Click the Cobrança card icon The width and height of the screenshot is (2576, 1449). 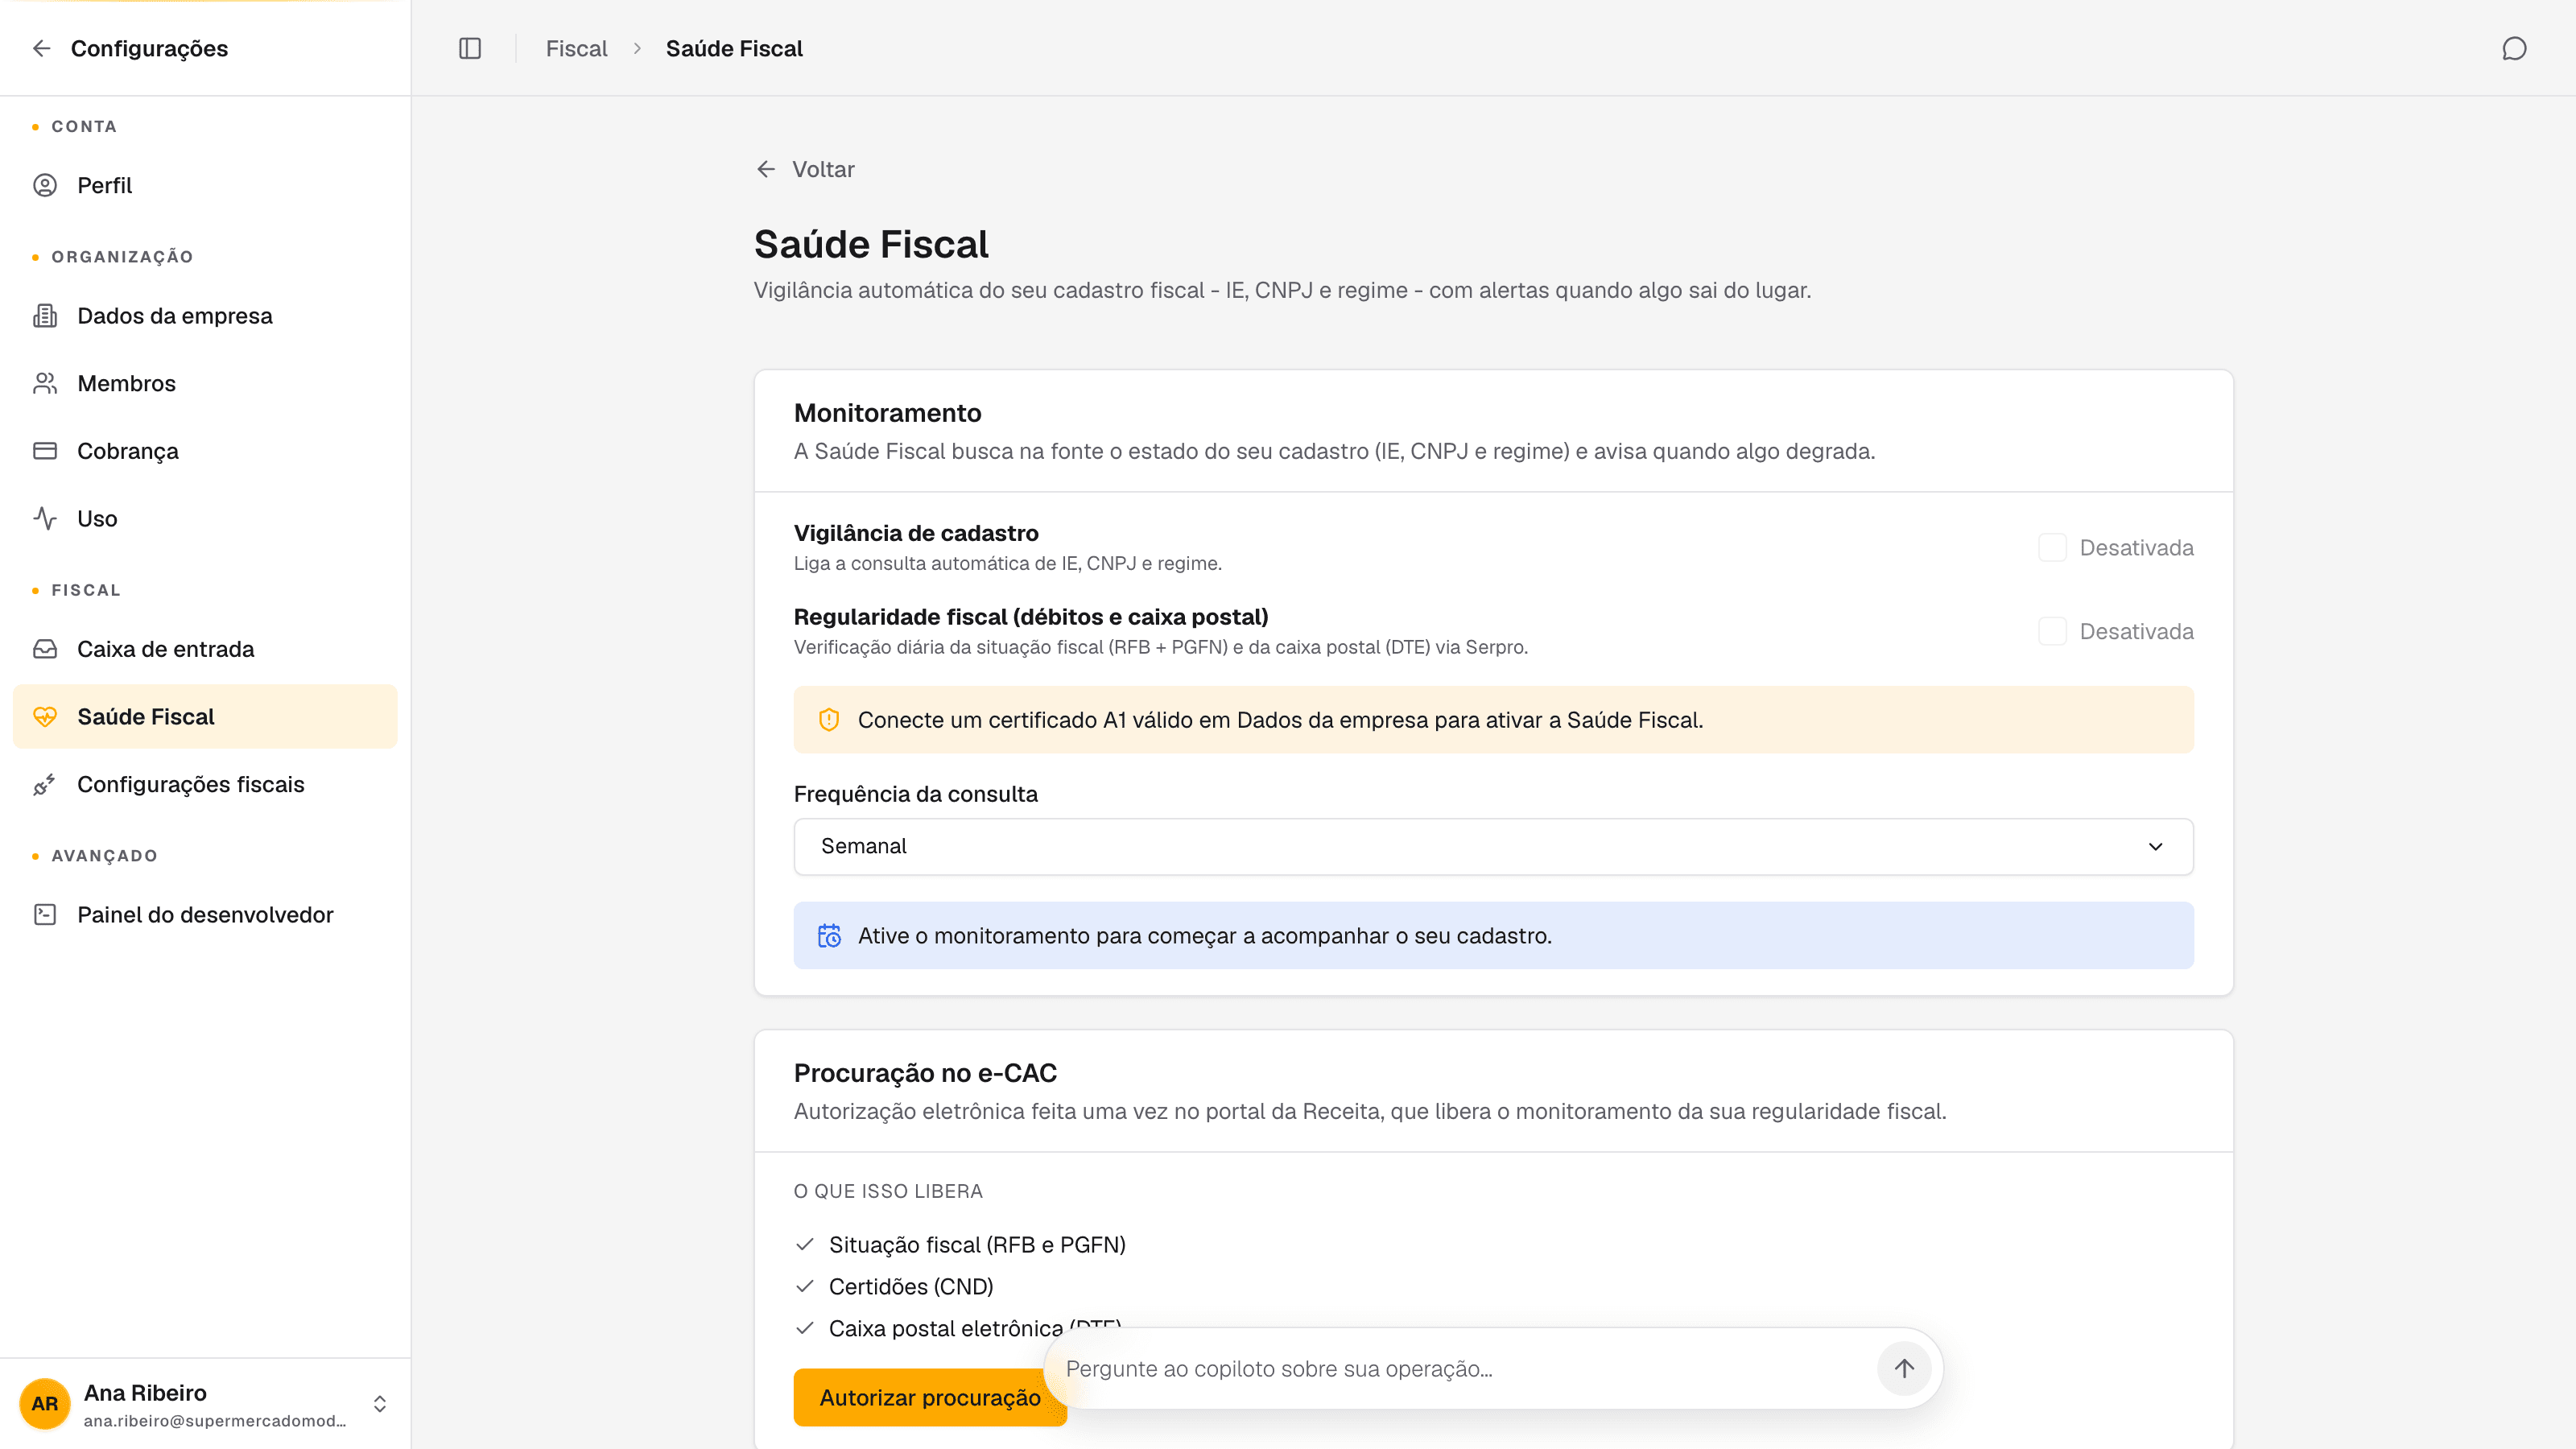pyautogui.click(x=45, y=451)
